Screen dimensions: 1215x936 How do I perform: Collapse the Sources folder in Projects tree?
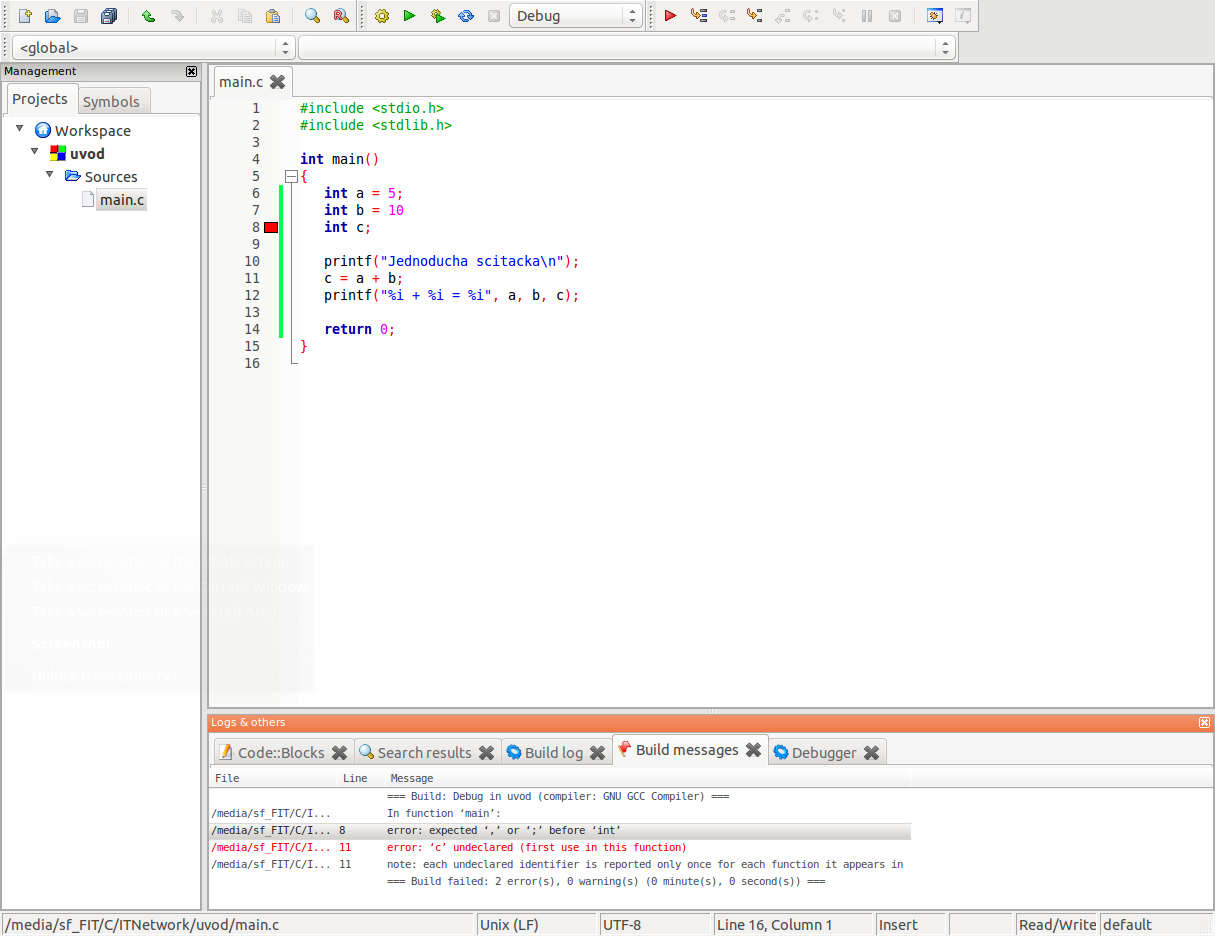(x=49, y=173)
